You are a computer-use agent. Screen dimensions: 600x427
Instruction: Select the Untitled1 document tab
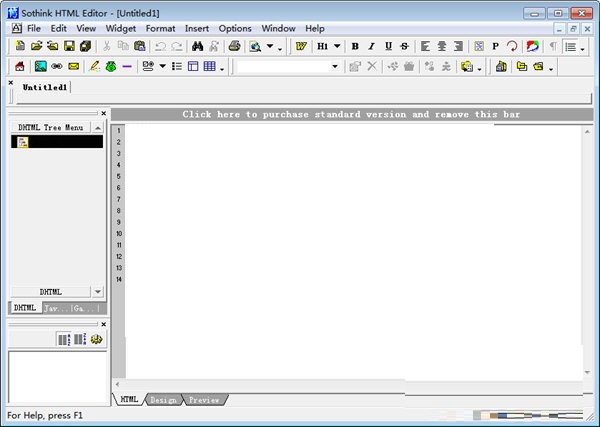(45, 87)
